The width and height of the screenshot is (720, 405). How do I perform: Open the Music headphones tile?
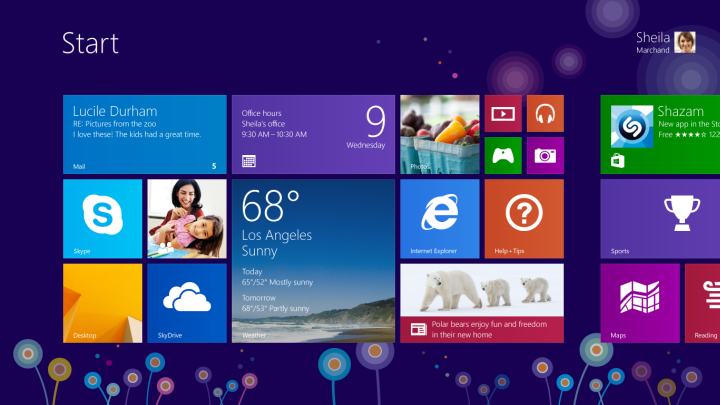click(545, 113)
